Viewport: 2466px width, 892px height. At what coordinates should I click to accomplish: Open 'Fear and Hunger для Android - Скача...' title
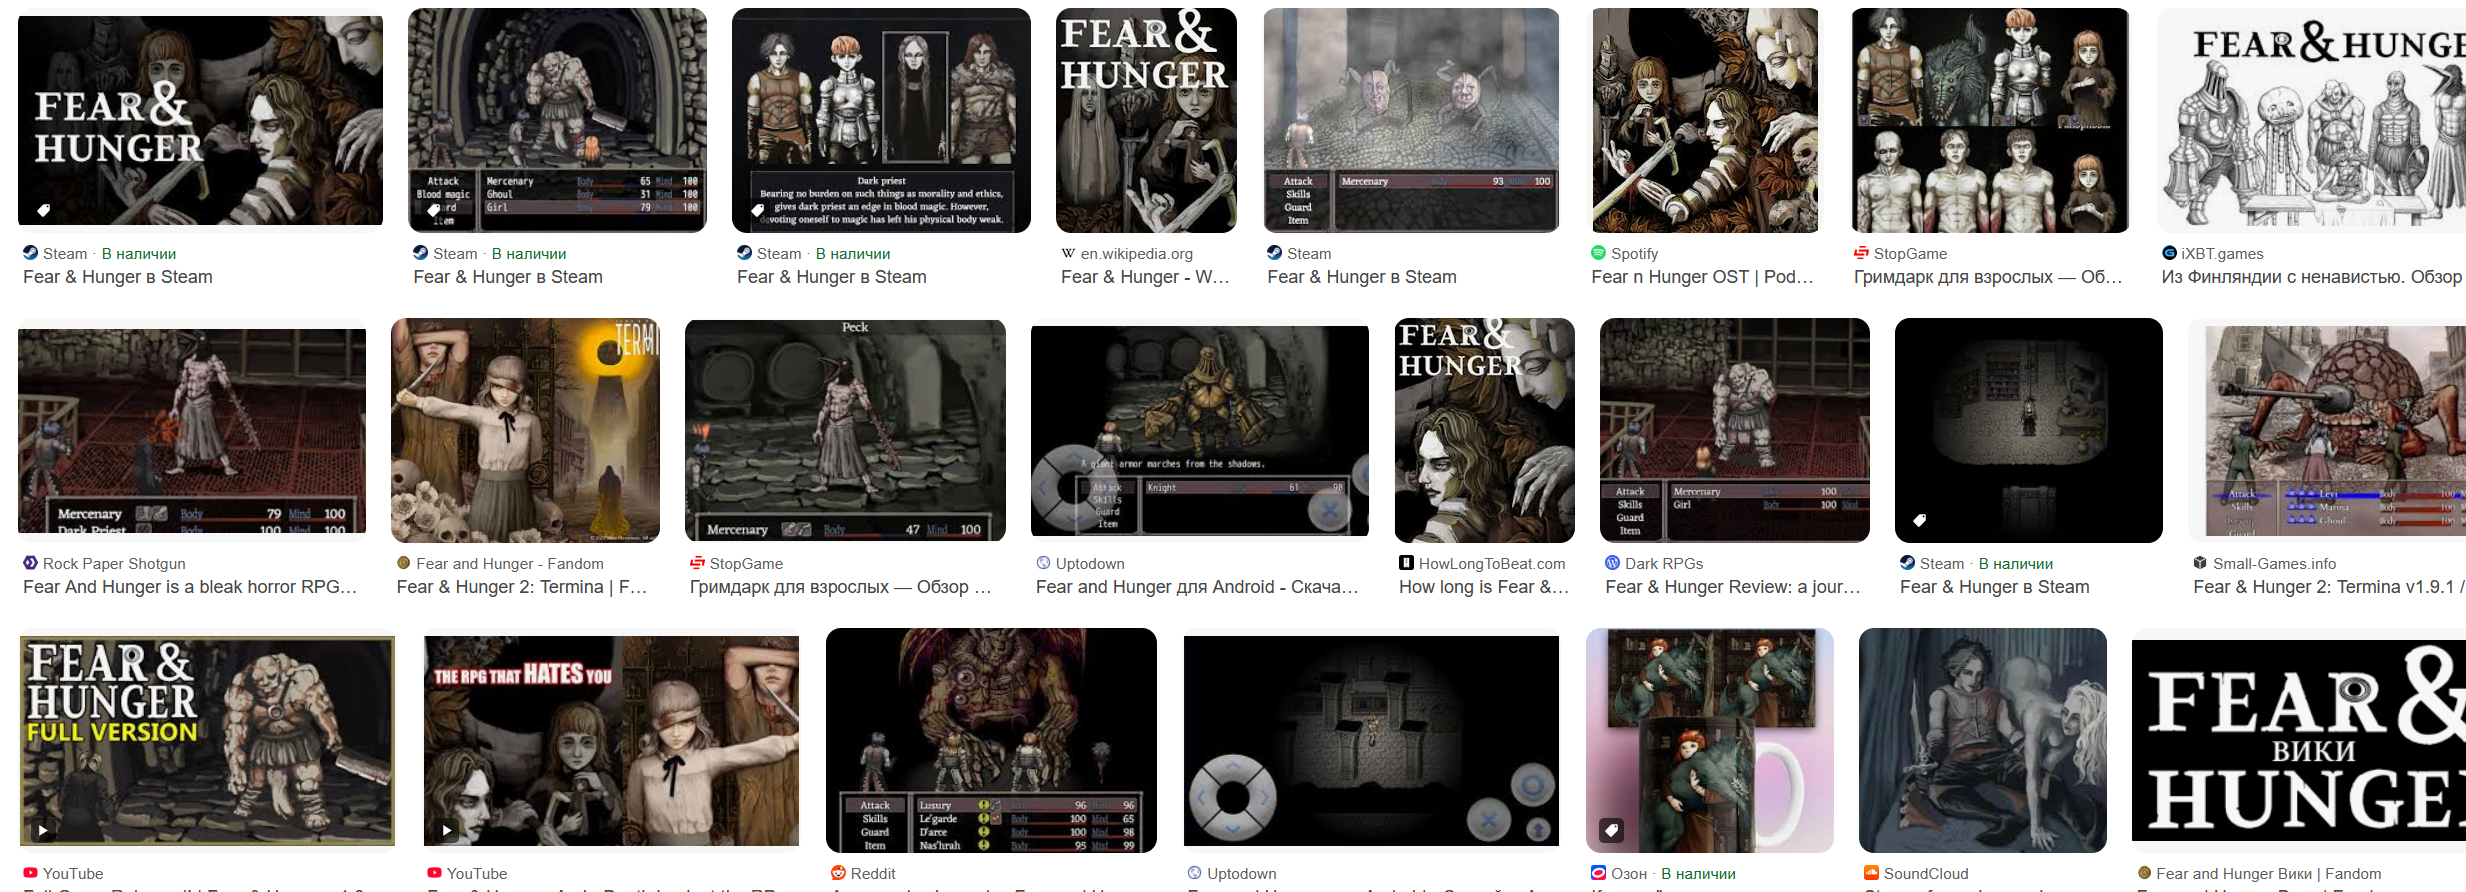click(x=1197, y=587)
